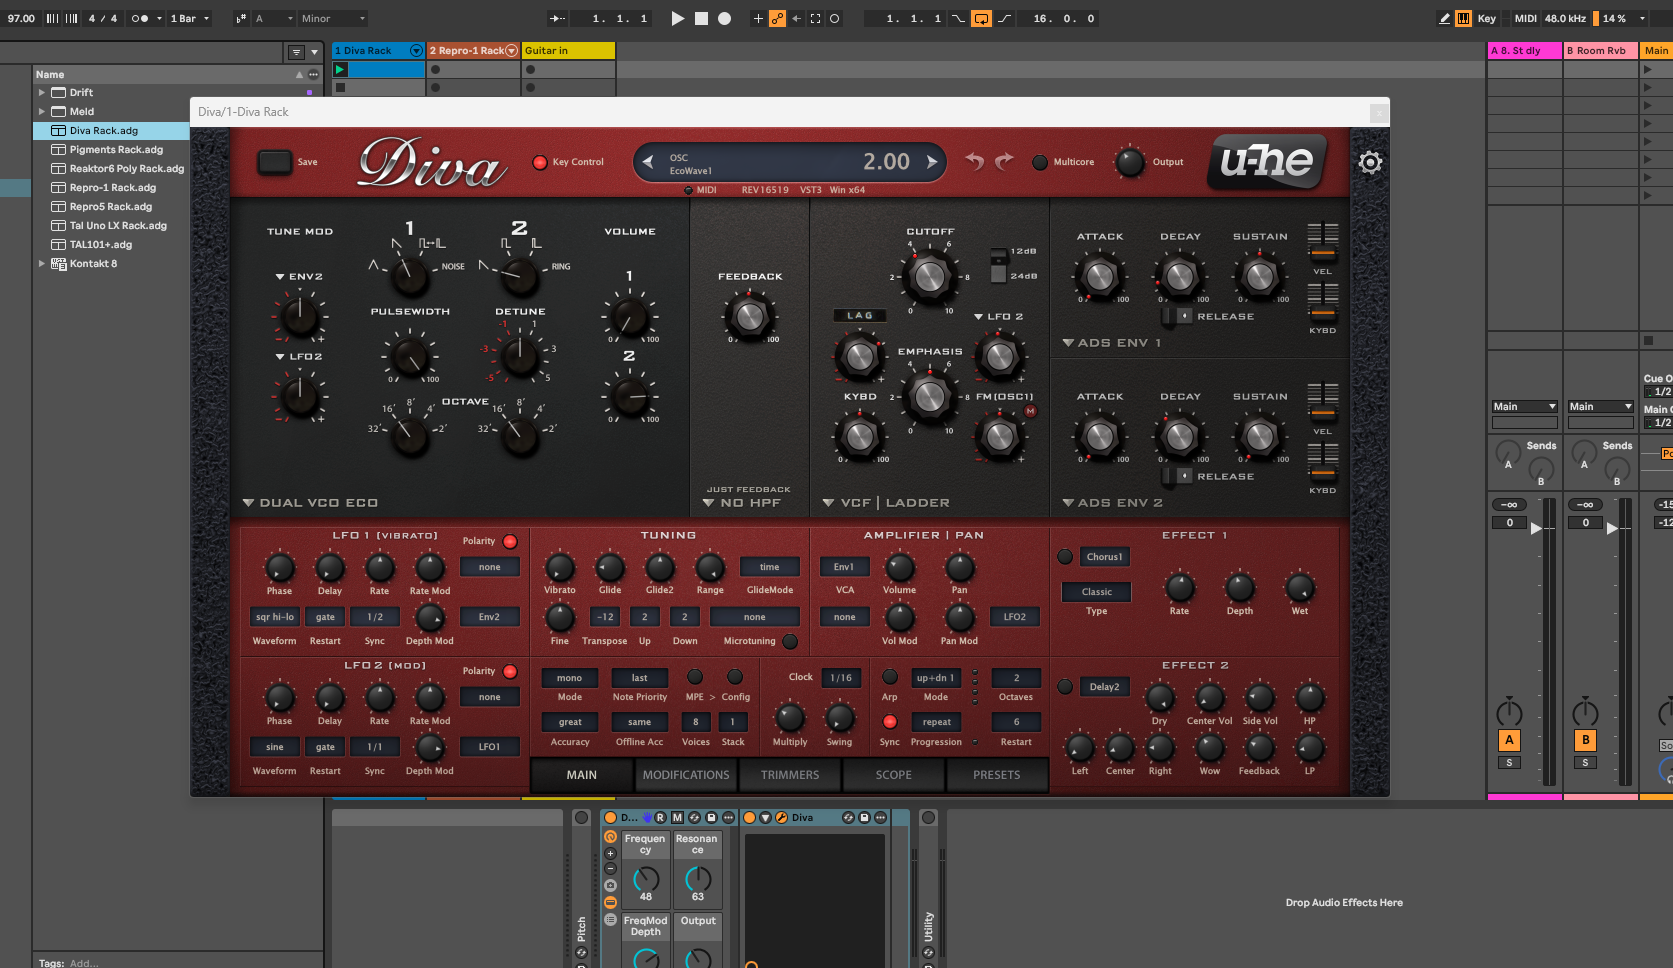Go to previous preset with left arrow
Image resolution: width=1673 pixels, height=968 pixels.
click(648, 161)
